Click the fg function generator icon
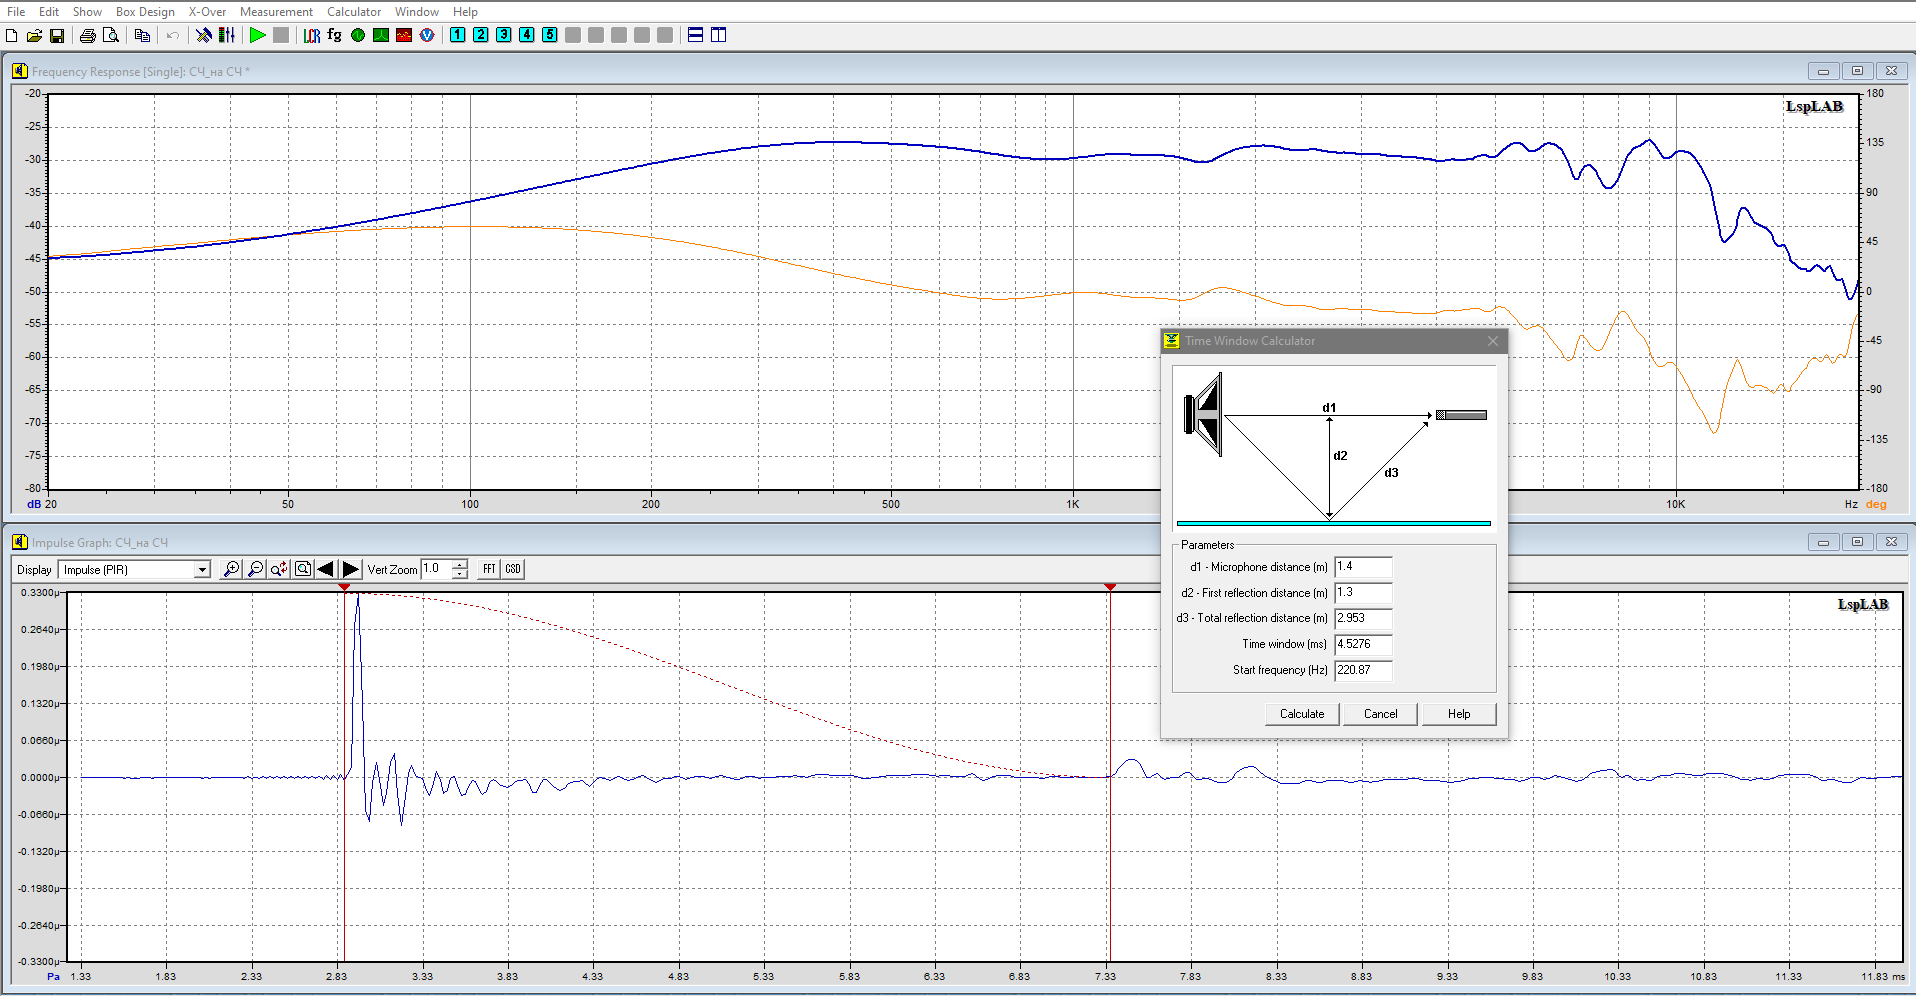 334,35
